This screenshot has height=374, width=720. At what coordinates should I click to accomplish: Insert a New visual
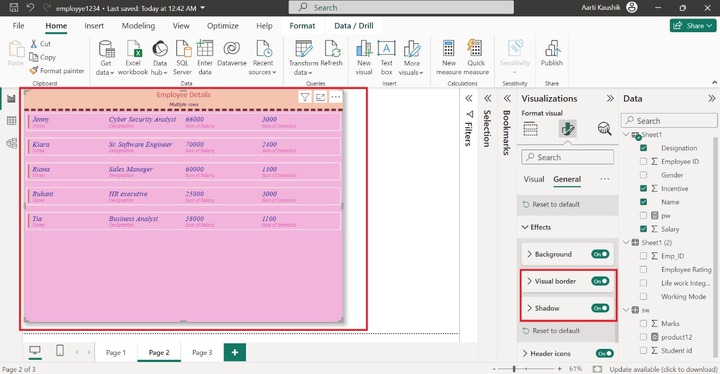coord(364,57)
